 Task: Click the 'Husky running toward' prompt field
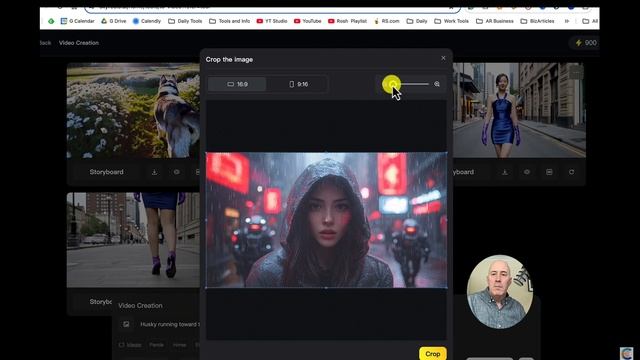click(x=169, y=324)
